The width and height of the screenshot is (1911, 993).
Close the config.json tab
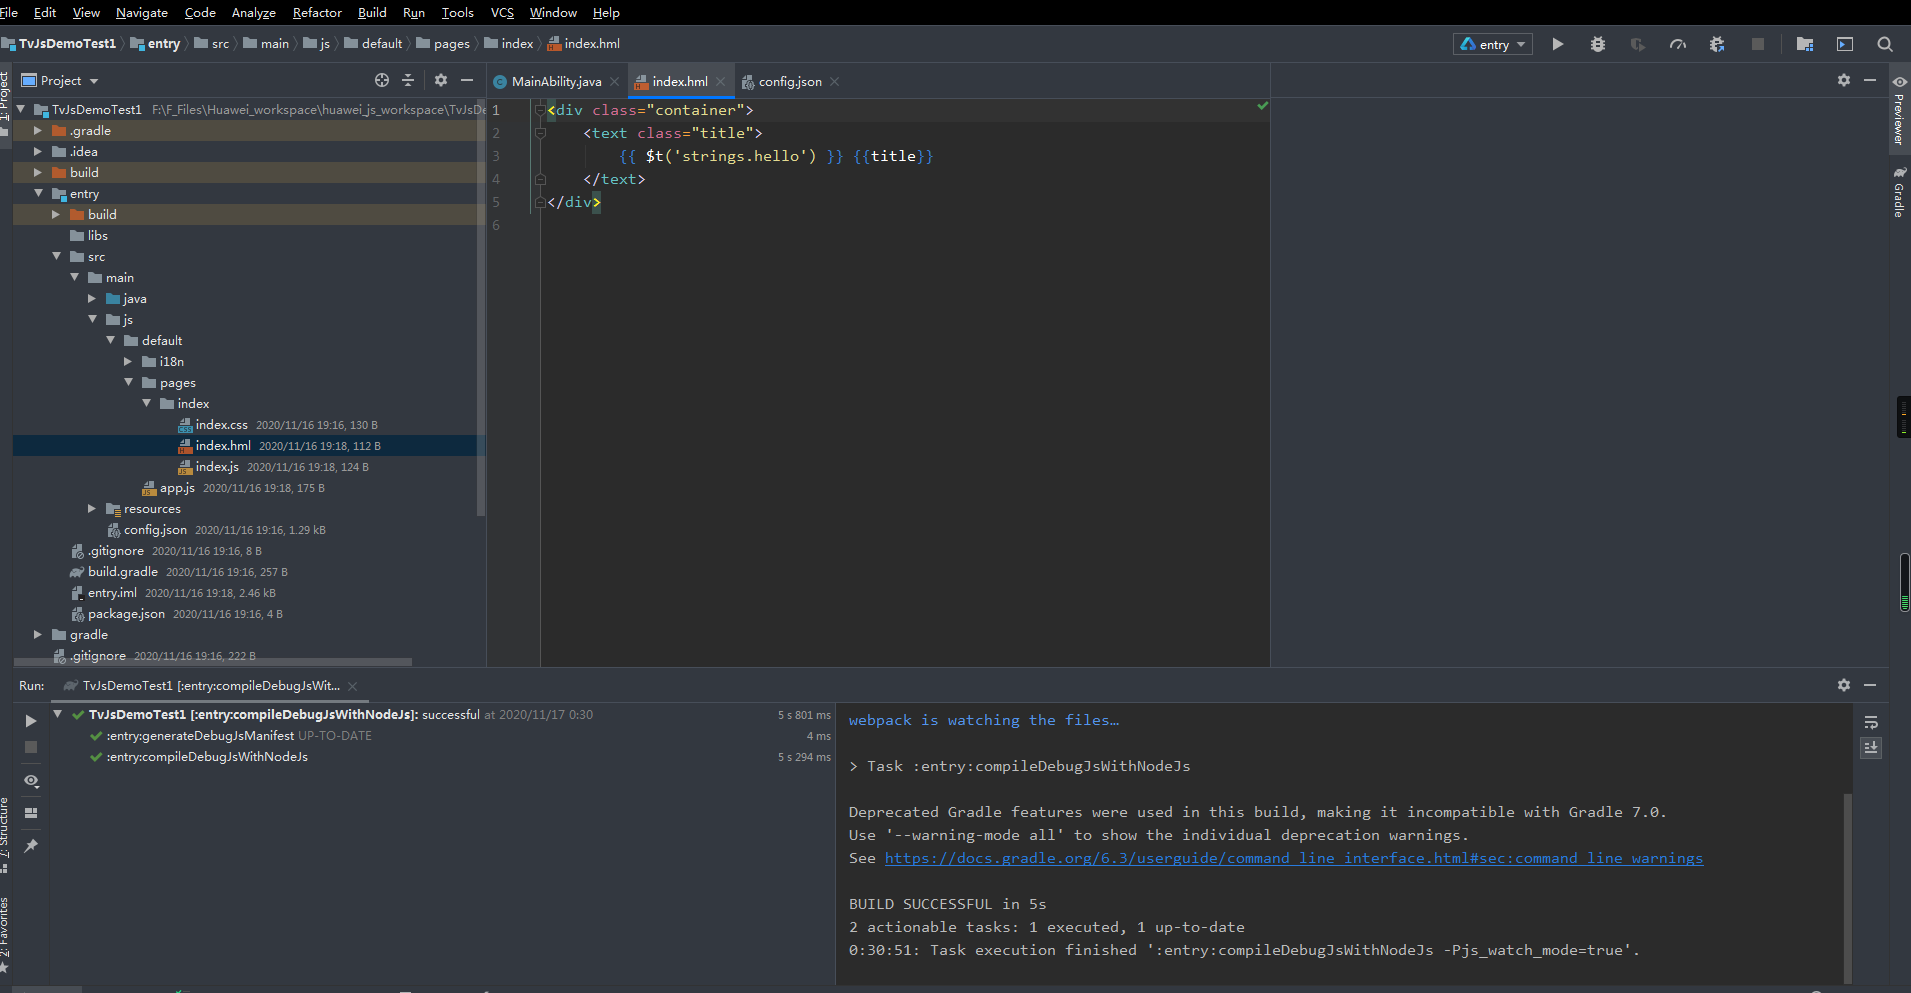pyautogui.click(x=835, y=82)
